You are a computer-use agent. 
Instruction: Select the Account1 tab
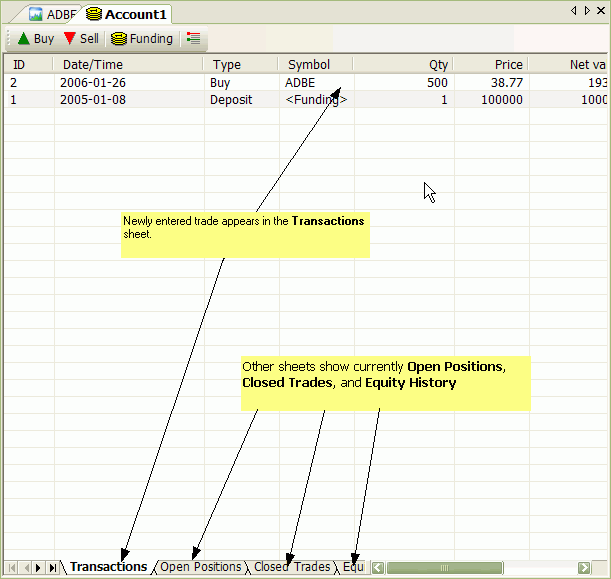[x=127, y=14]
